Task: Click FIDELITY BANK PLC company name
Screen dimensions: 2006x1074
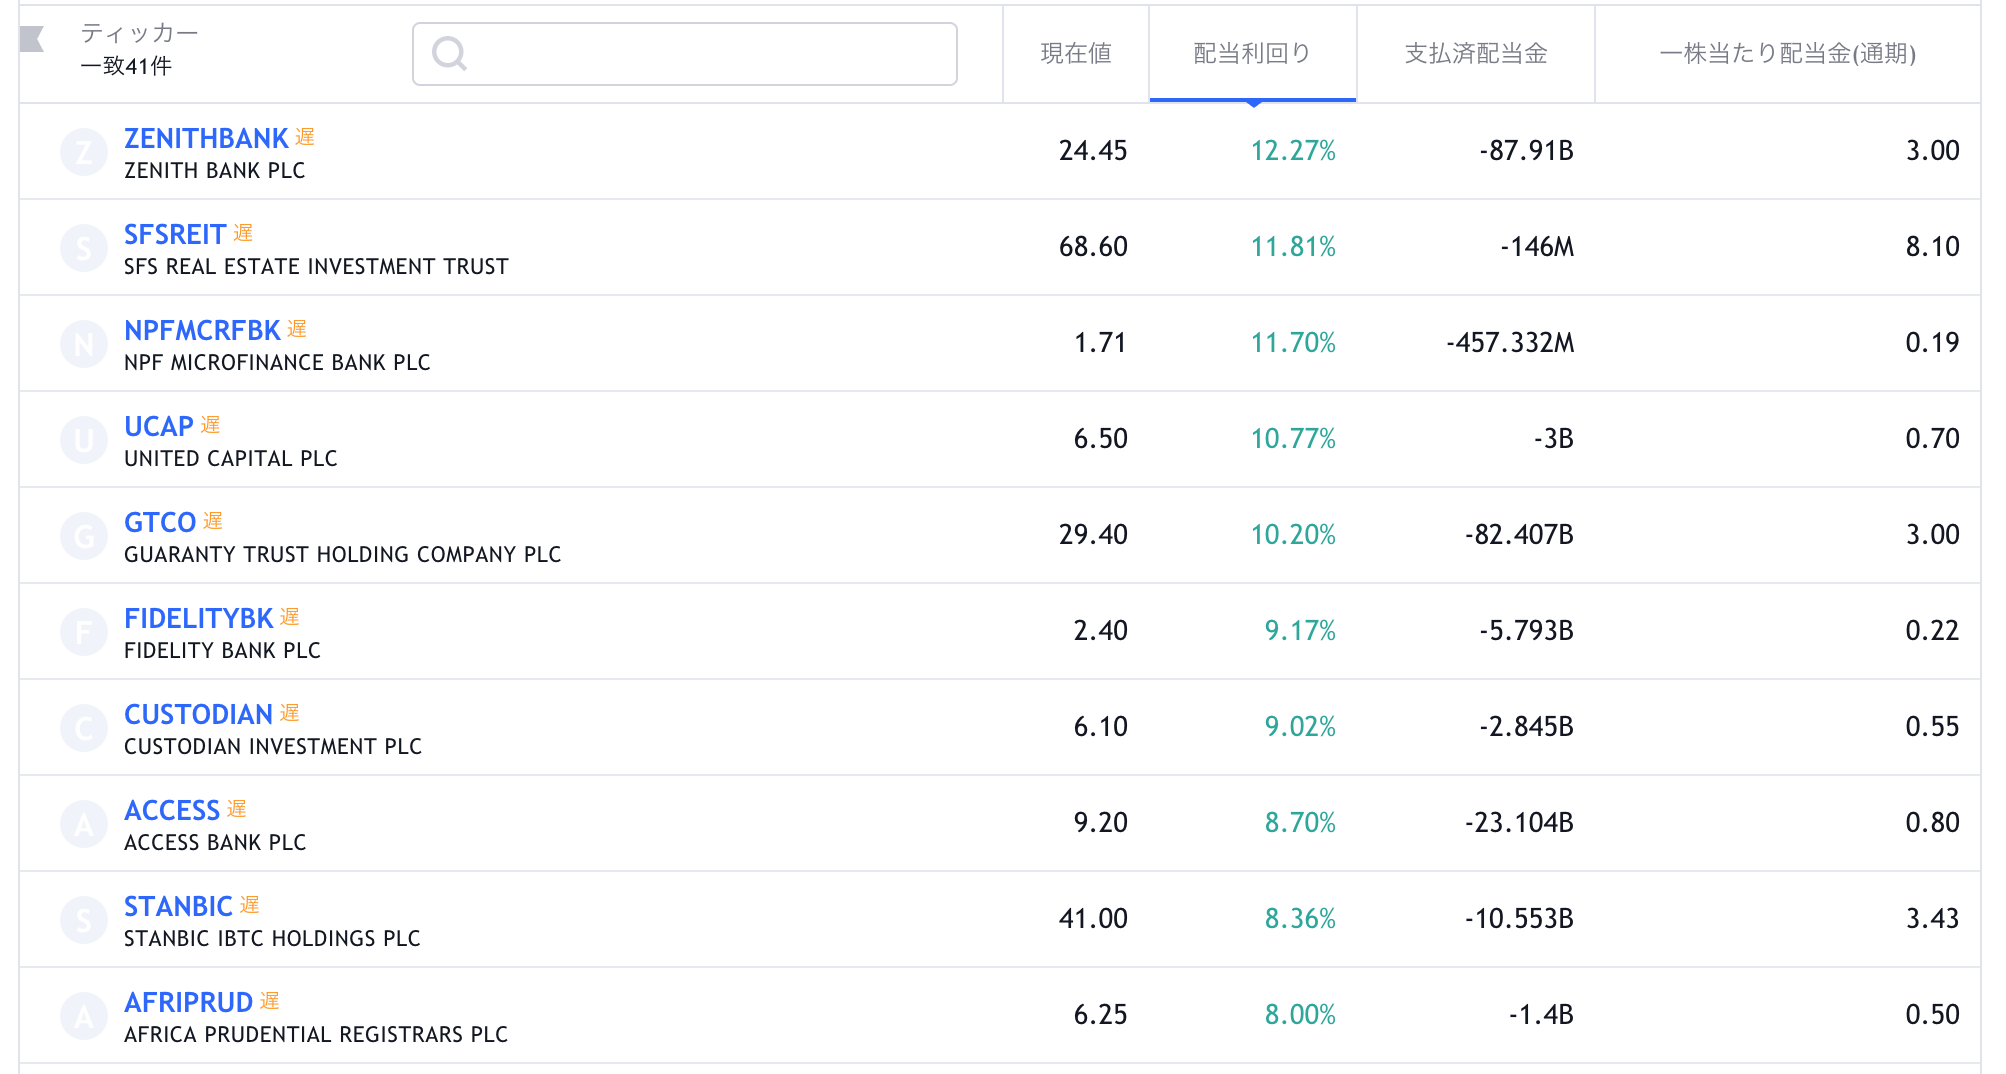Action: coord(222,651)
